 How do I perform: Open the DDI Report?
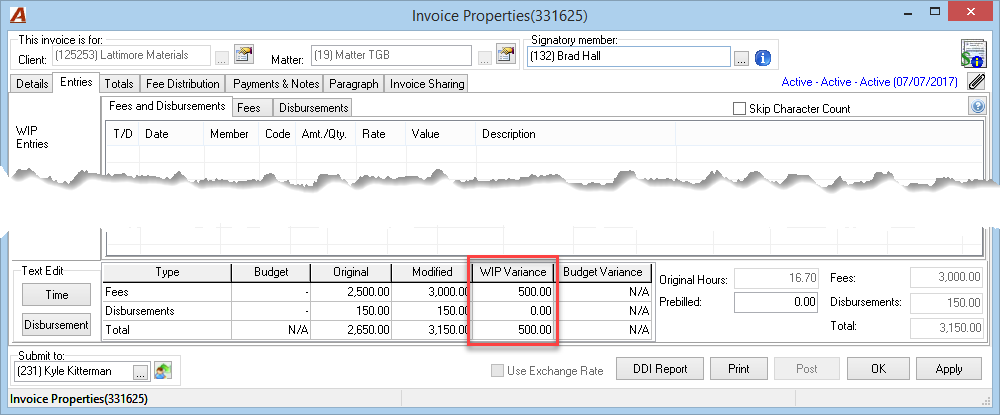point(660,368)
